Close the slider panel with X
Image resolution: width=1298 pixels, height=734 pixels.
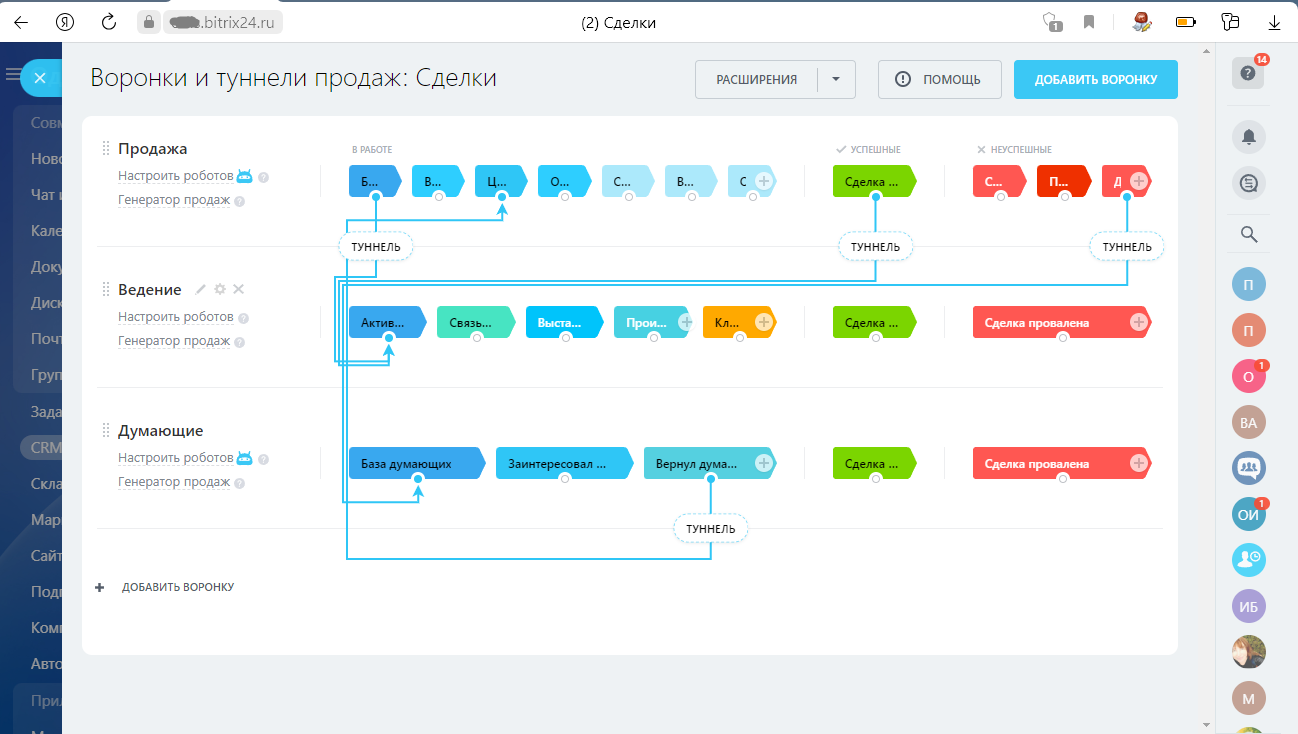(x=40, y=78)
